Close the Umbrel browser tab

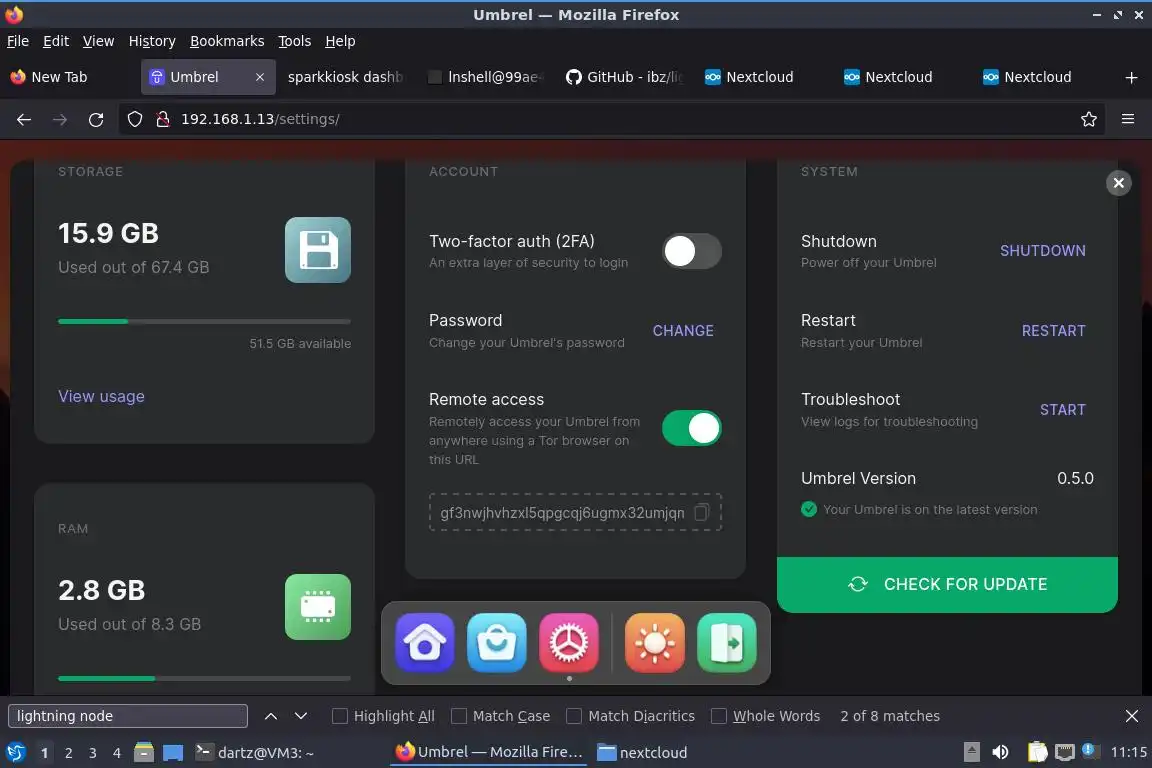(x=259, y=77)
